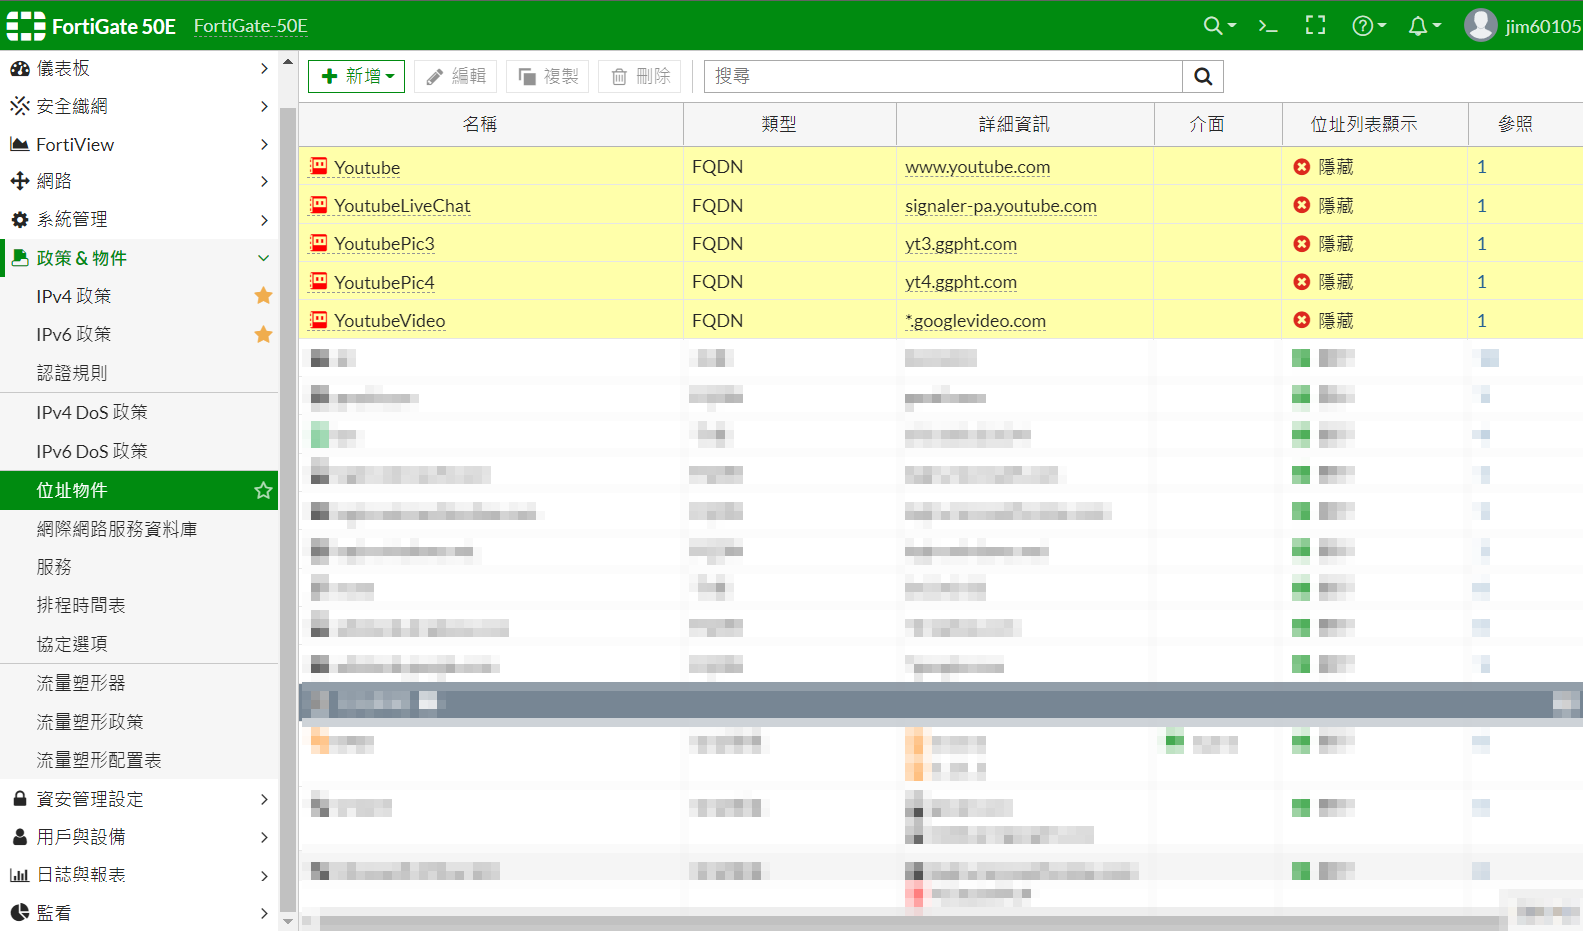Open the CLI console icon
Image resolution: width=1583 pixels, height=931 pixels.
1268,26
